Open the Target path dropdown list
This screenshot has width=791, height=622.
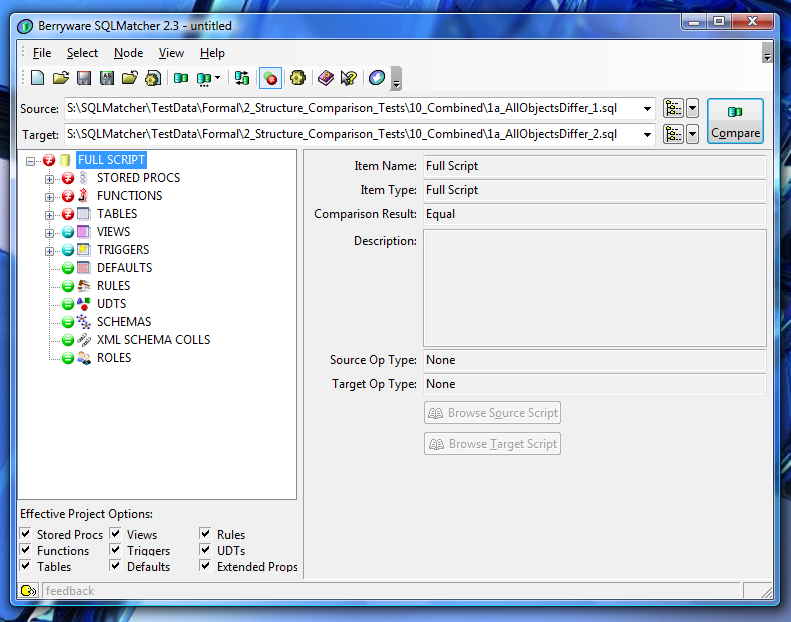[647, 134]
